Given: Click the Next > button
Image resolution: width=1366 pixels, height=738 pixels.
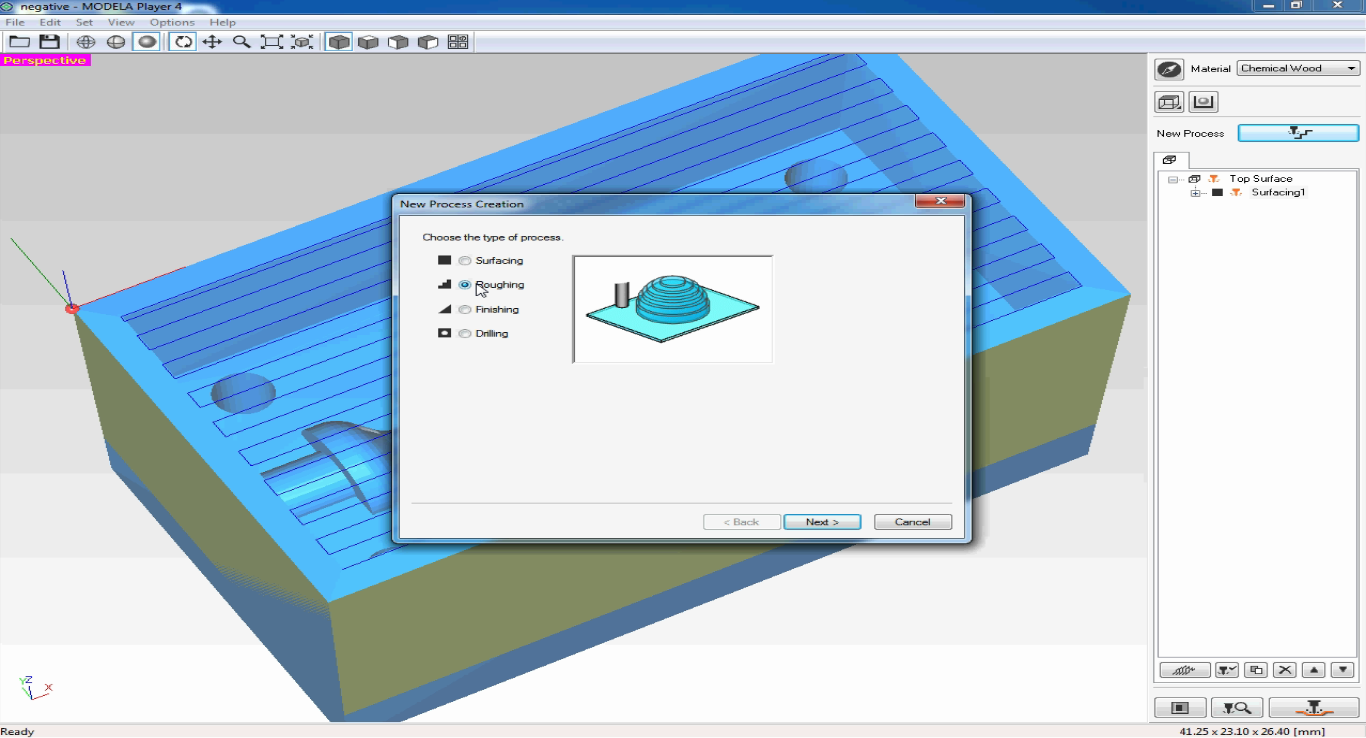Looking at the screenshot, I should pyautogui.click(x=822, y=522).
